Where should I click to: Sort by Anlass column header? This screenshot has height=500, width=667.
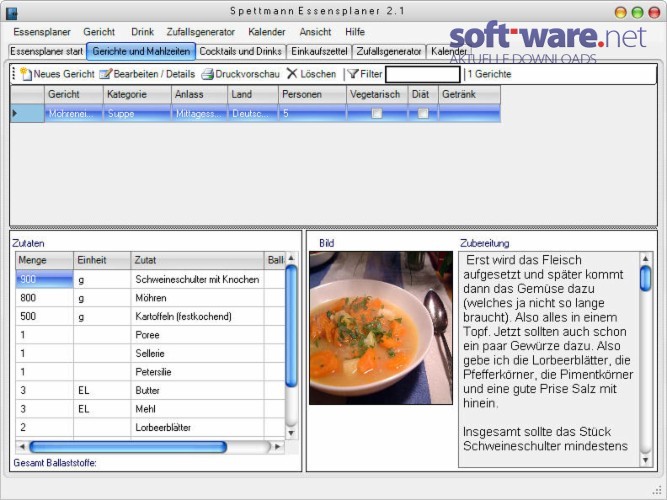199,94
